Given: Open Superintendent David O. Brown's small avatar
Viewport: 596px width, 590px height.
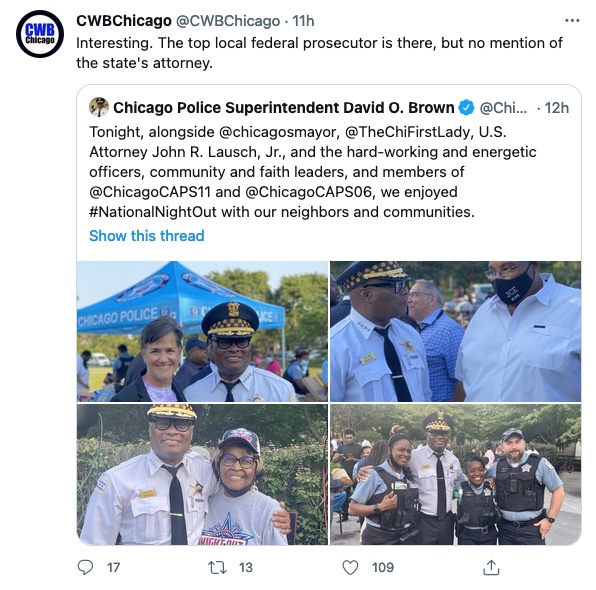Looking at the screenshot, I should 99,107.
